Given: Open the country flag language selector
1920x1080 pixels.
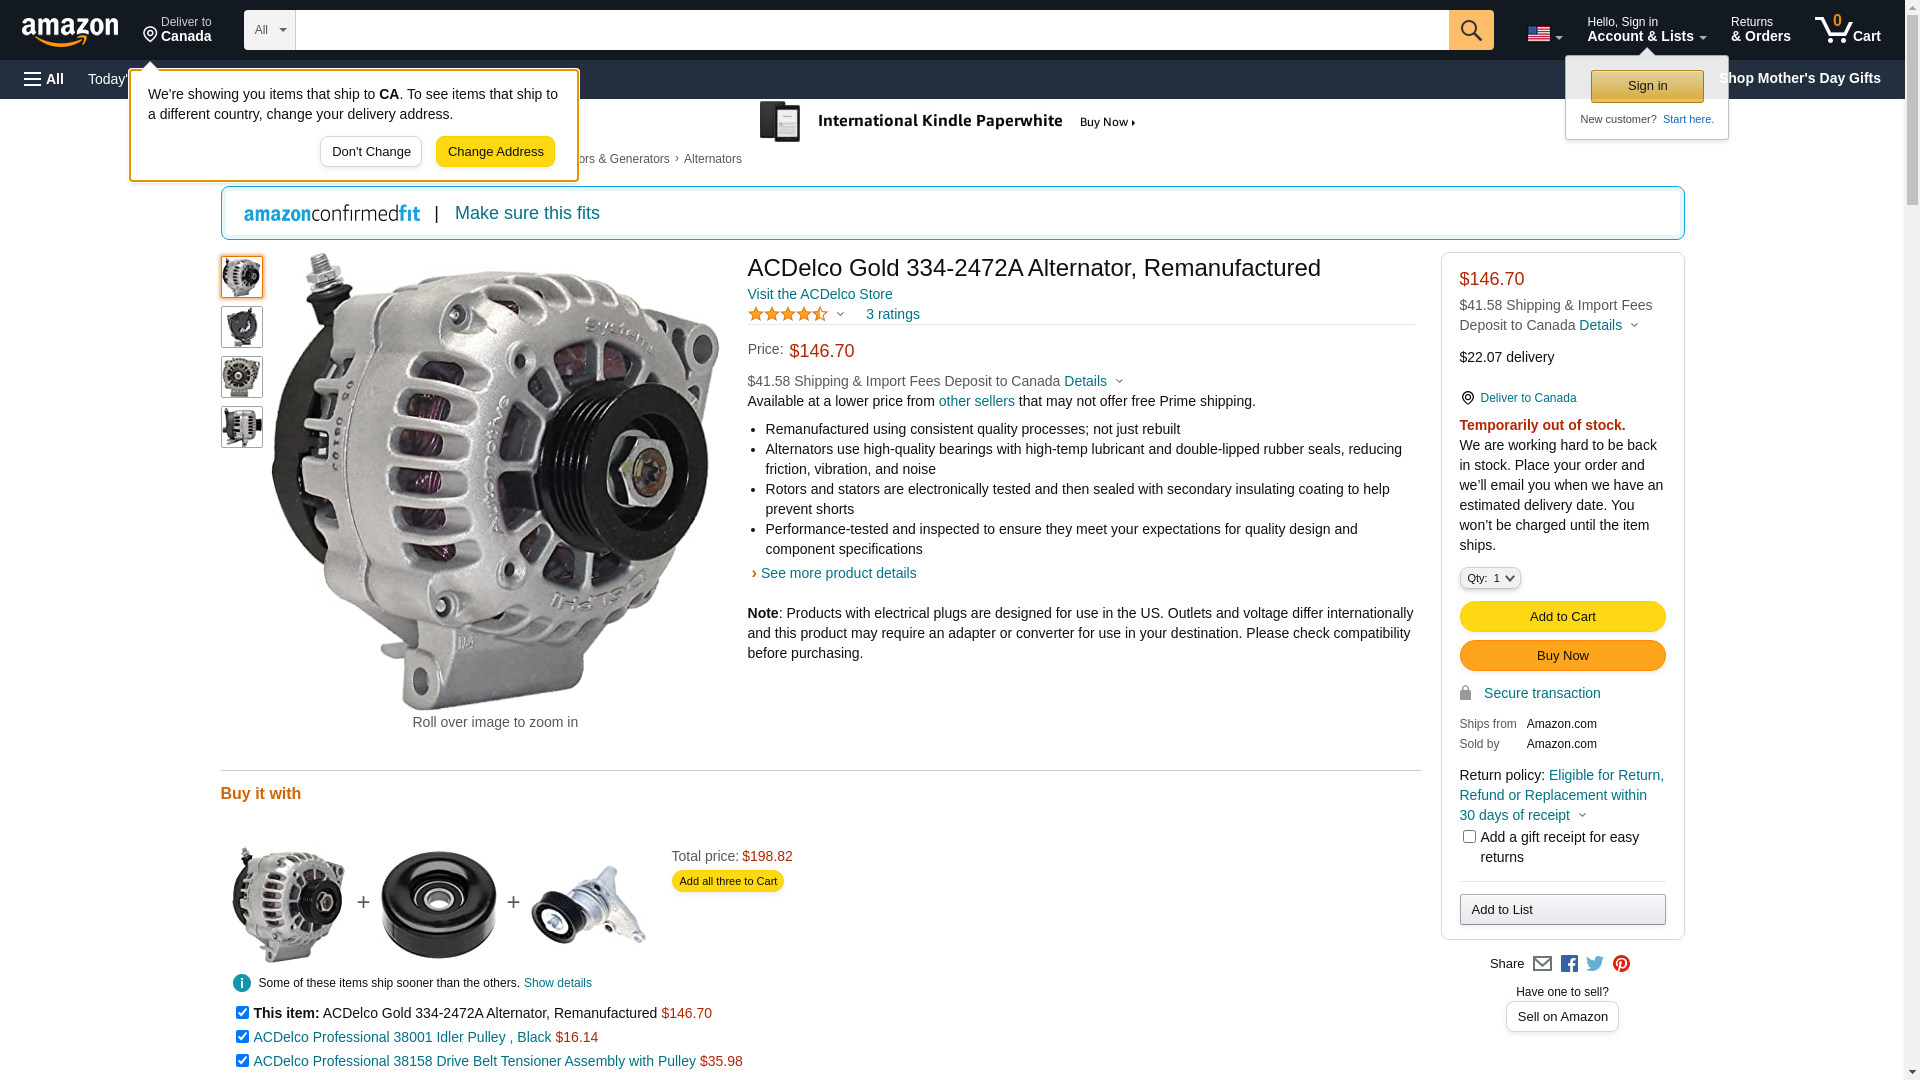Looking at the screenshot, I should click(1544, 34).
